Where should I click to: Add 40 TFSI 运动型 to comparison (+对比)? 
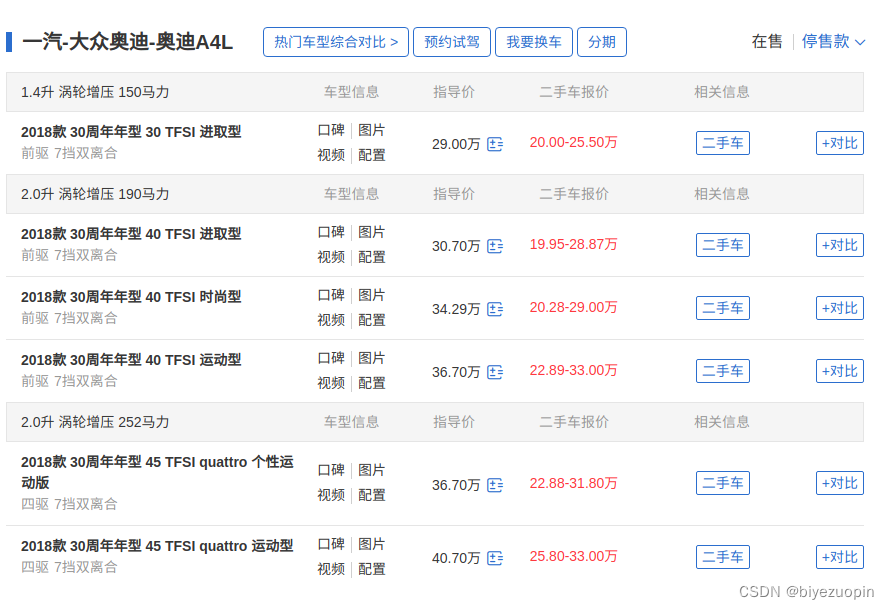click(x=840, y=371)
